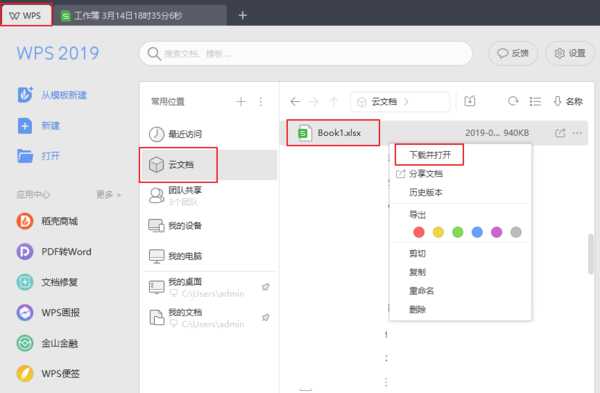The height and width of the screenshot is (393, 600).
Task: Open 文档修复 document repair tool
Action: coord(47,282)
